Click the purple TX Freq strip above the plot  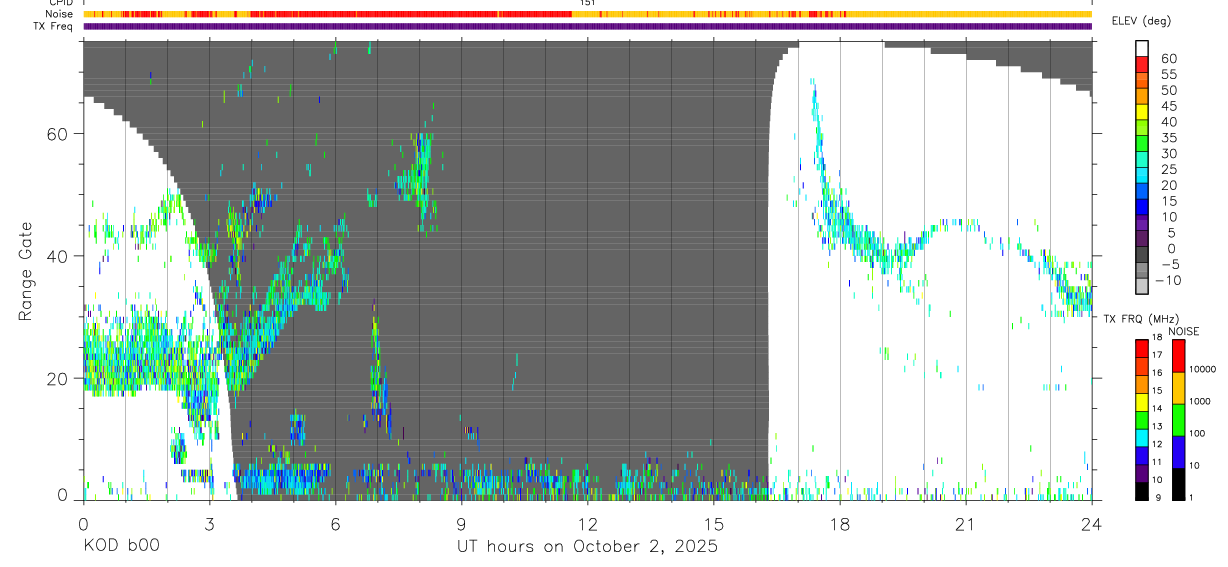(x=587, y=26)
